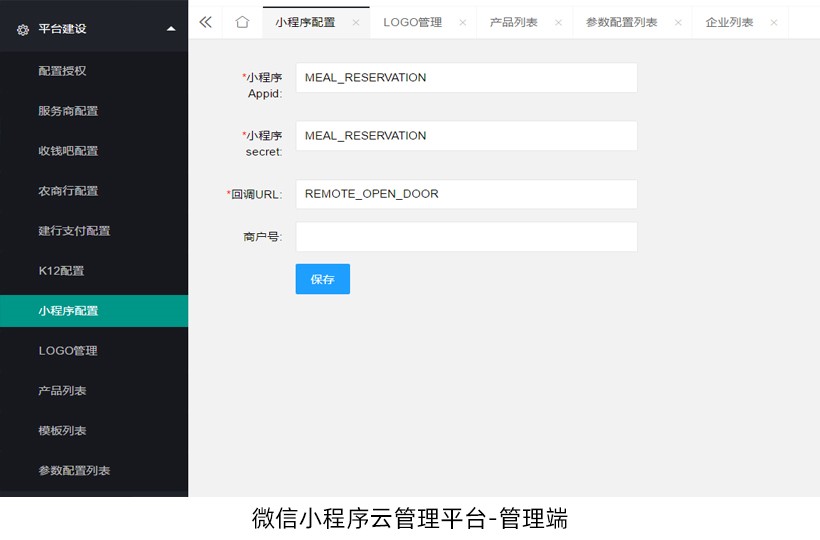Close the 参数配置列表 tab

(678, 22)
